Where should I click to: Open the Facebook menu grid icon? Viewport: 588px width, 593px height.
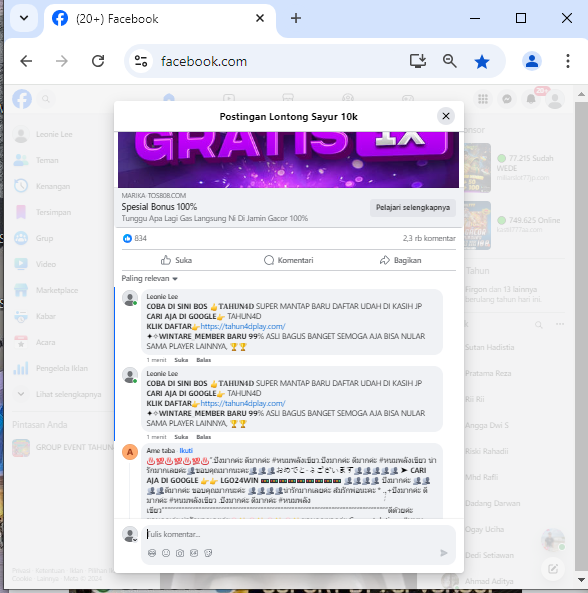(x=483, y=99)
